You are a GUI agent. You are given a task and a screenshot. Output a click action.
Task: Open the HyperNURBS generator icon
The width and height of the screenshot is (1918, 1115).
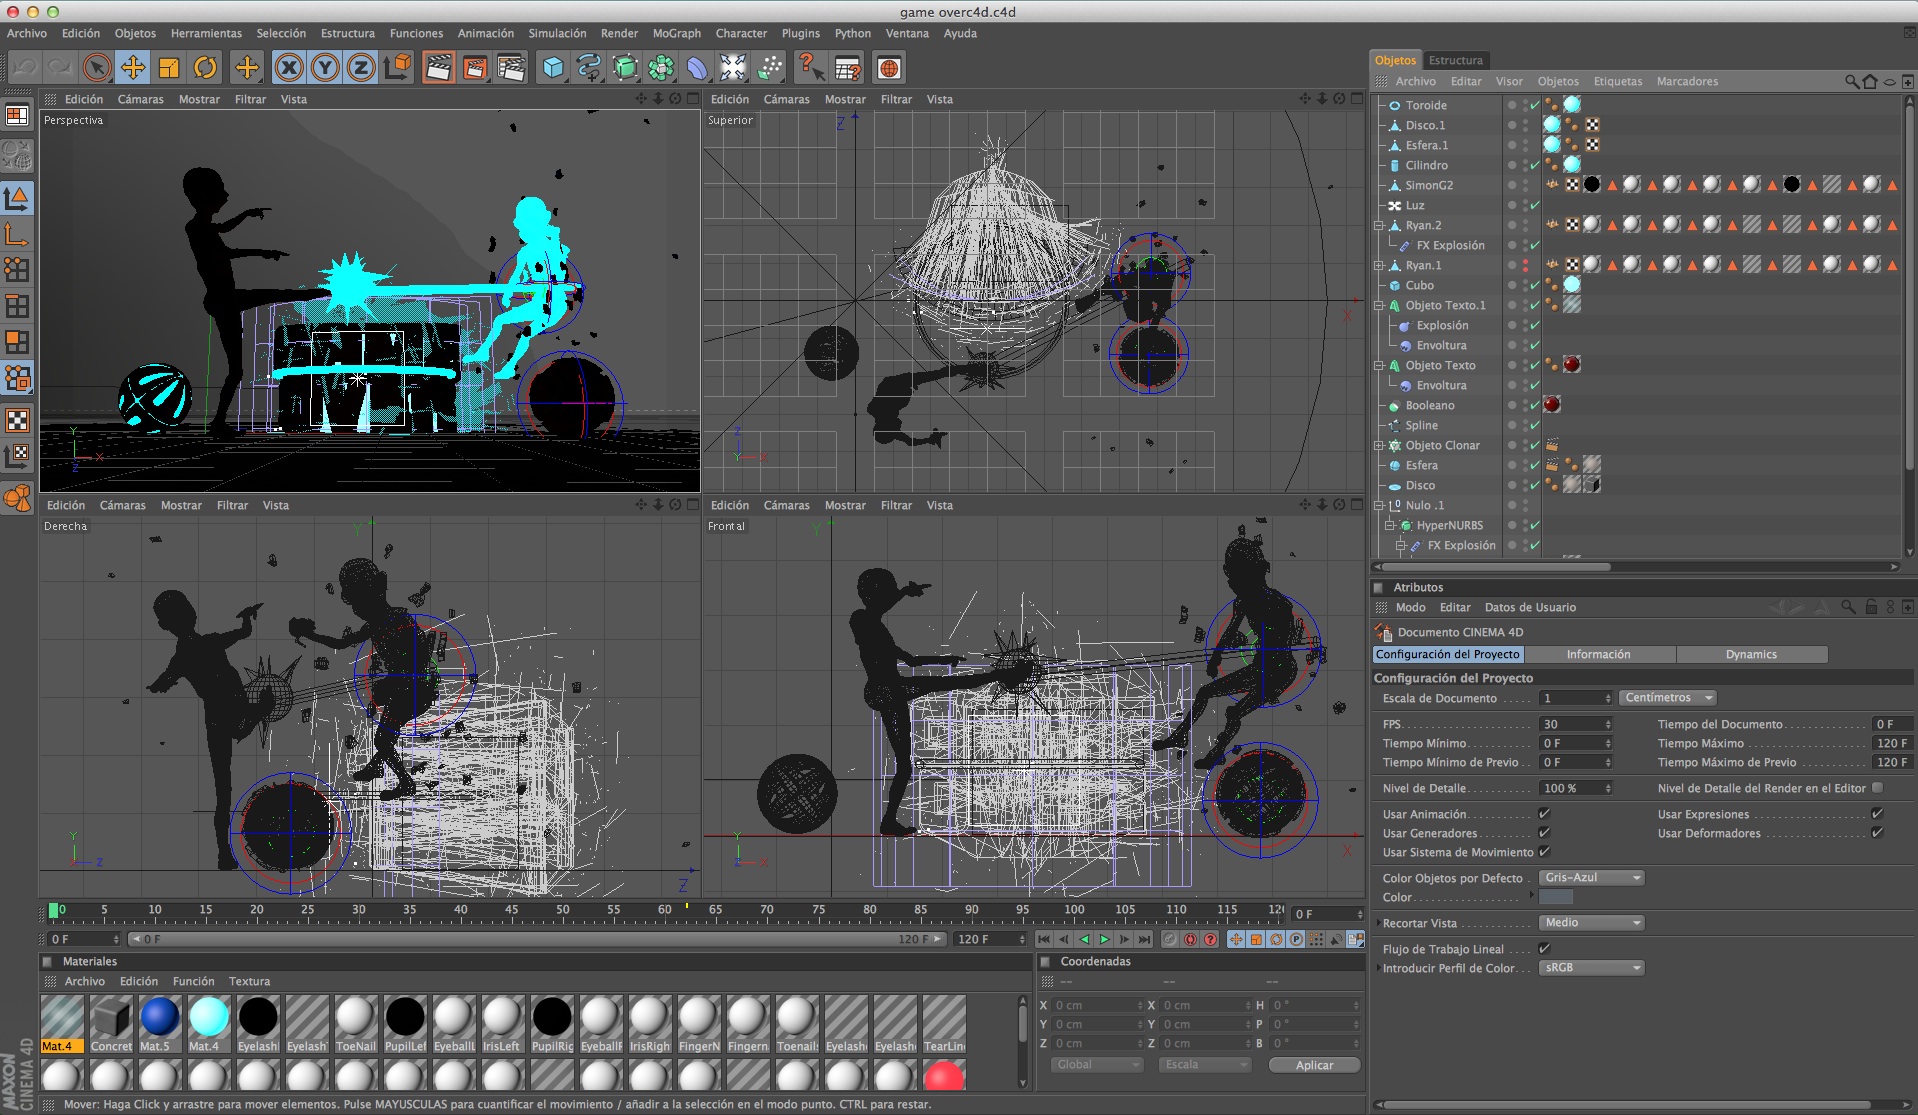pos(625,68)
